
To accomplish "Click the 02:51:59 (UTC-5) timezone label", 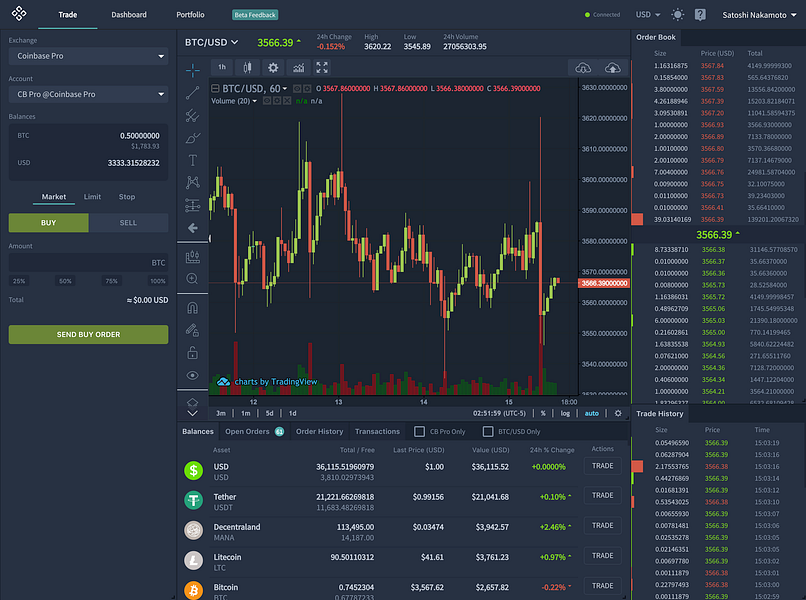I will point(499,413).
